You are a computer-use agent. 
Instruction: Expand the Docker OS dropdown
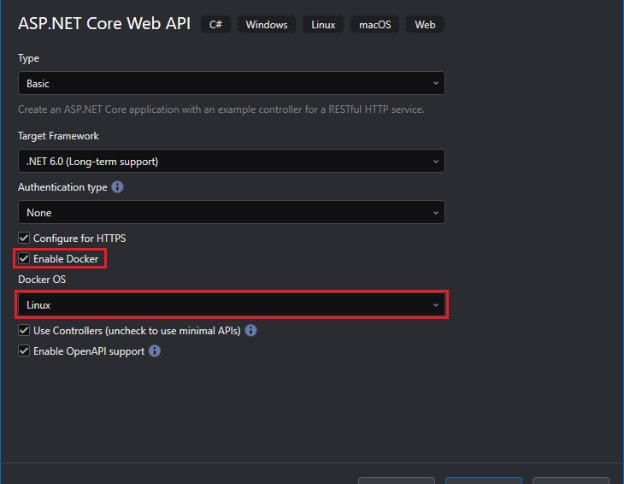[230, 305]
